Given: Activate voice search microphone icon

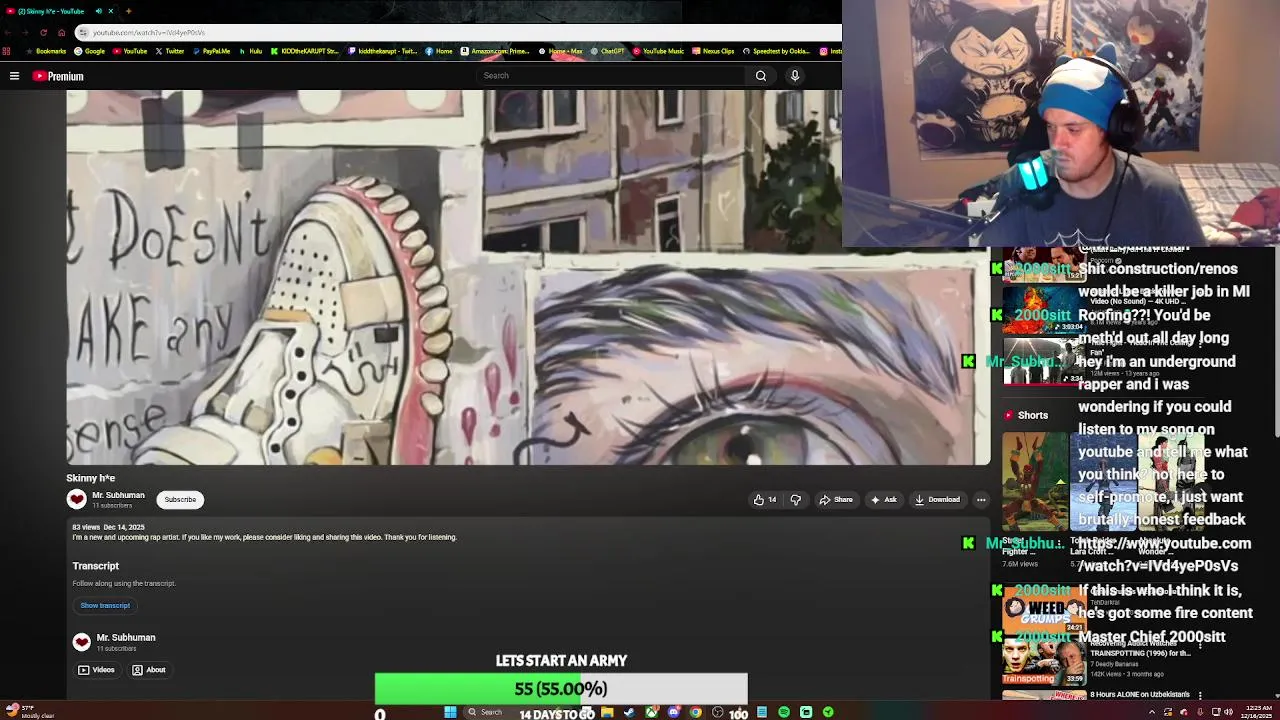Looking at the screenshot, I should point(795,76).
